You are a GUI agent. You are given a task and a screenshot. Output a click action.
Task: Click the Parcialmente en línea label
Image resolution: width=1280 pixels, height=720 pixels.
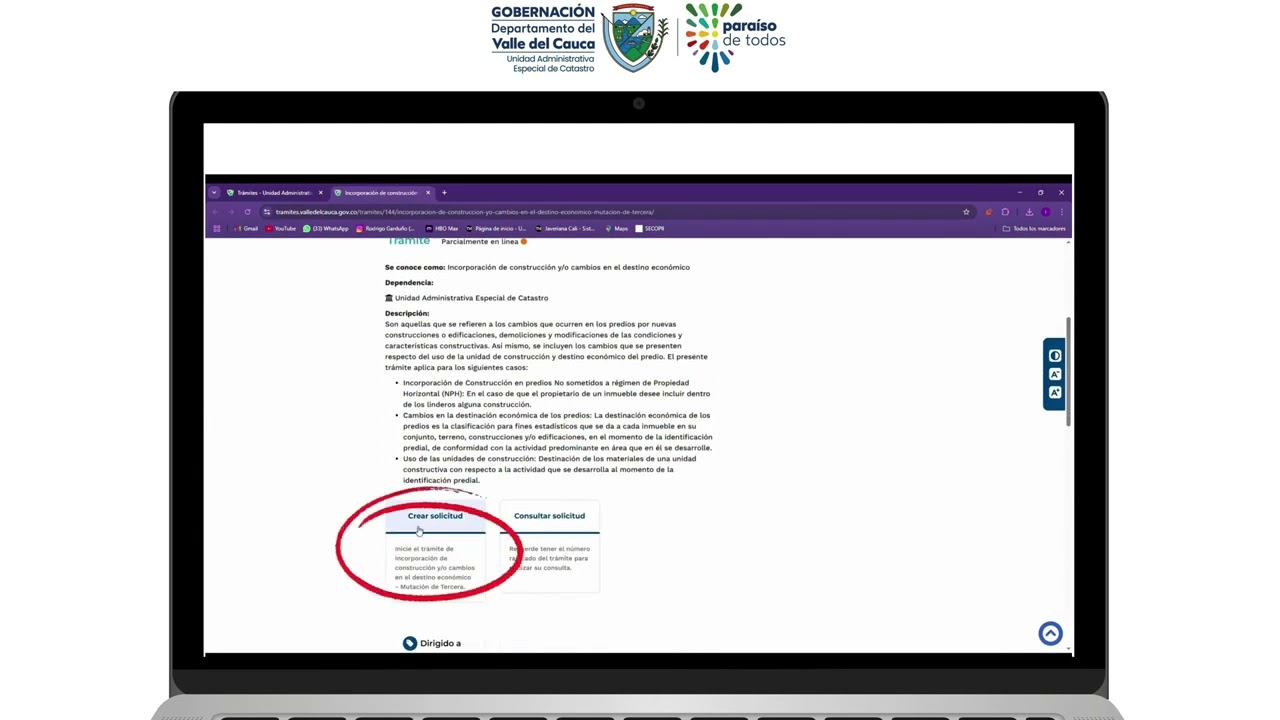[480, 242]
